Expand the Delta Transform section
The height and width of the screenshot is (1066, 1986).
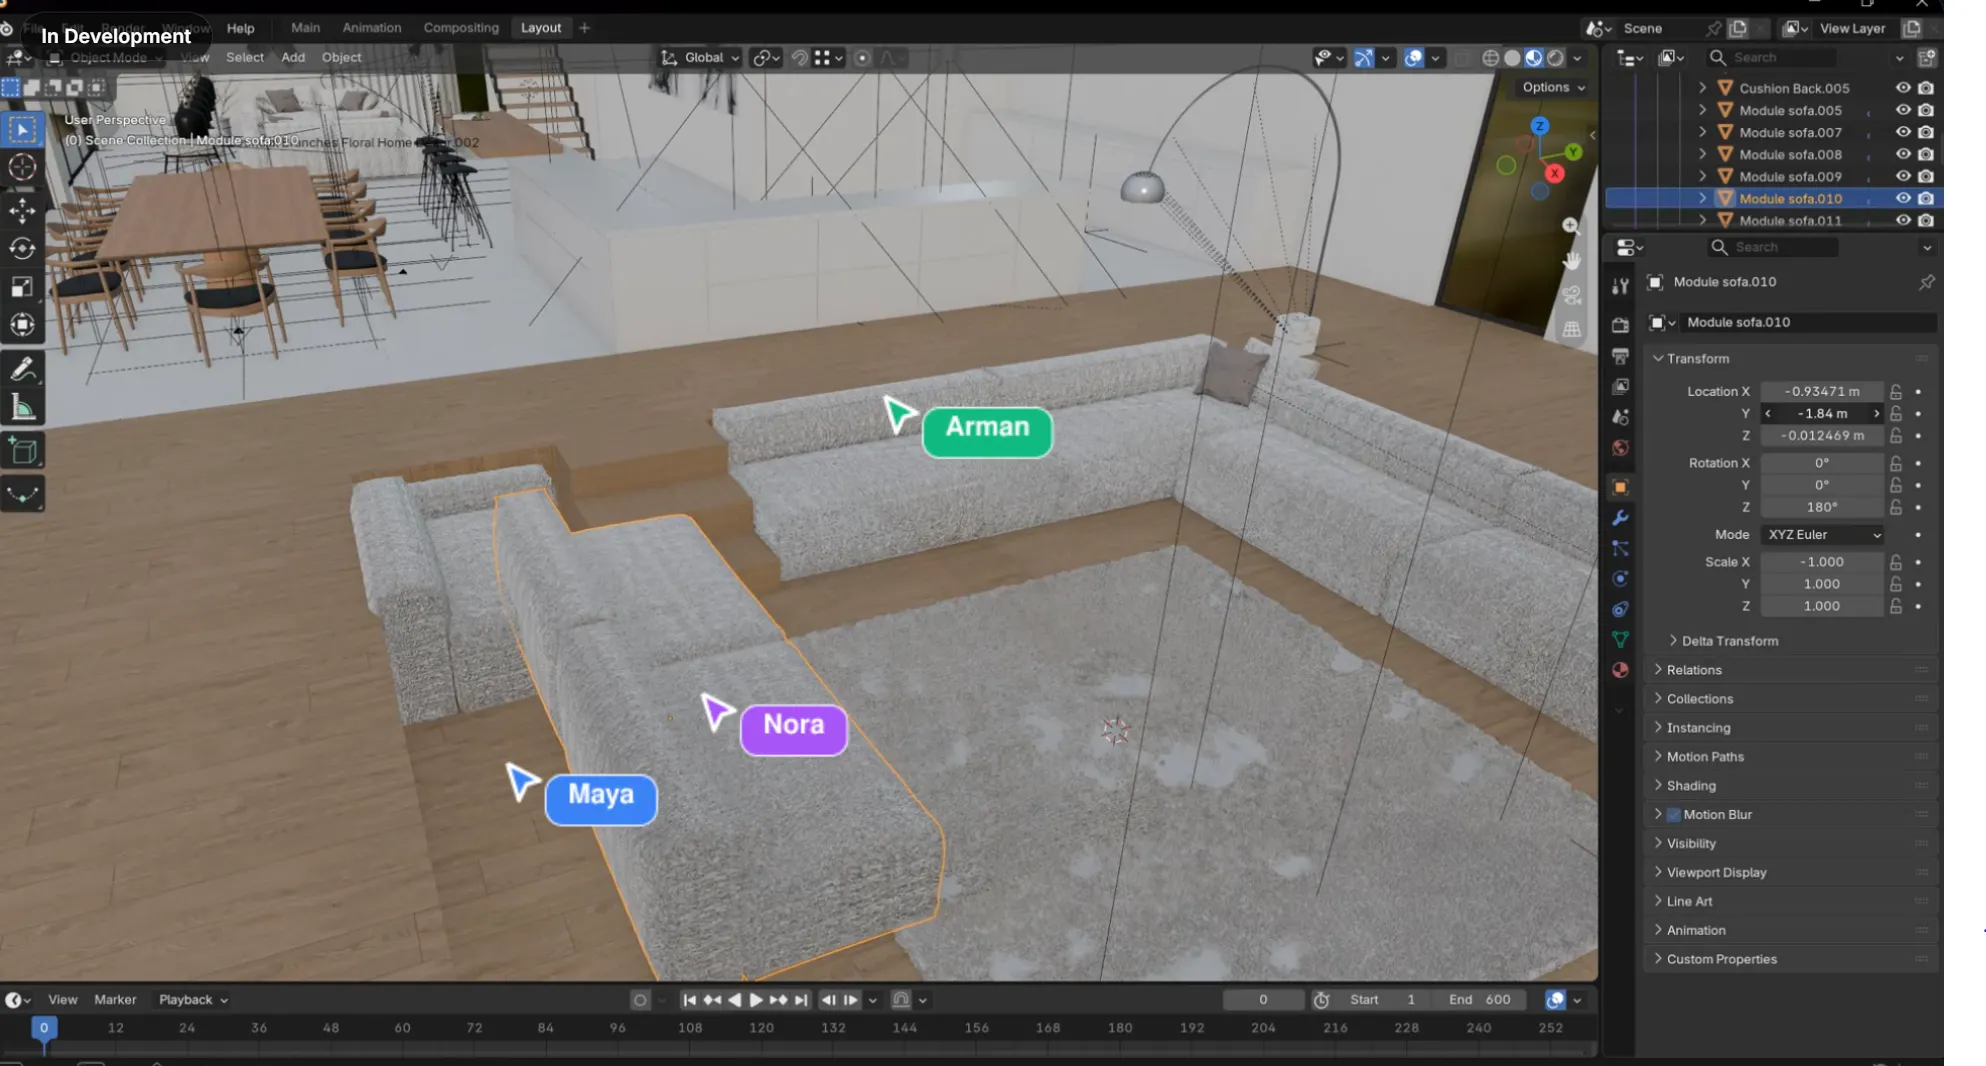tap(1729, 641)
